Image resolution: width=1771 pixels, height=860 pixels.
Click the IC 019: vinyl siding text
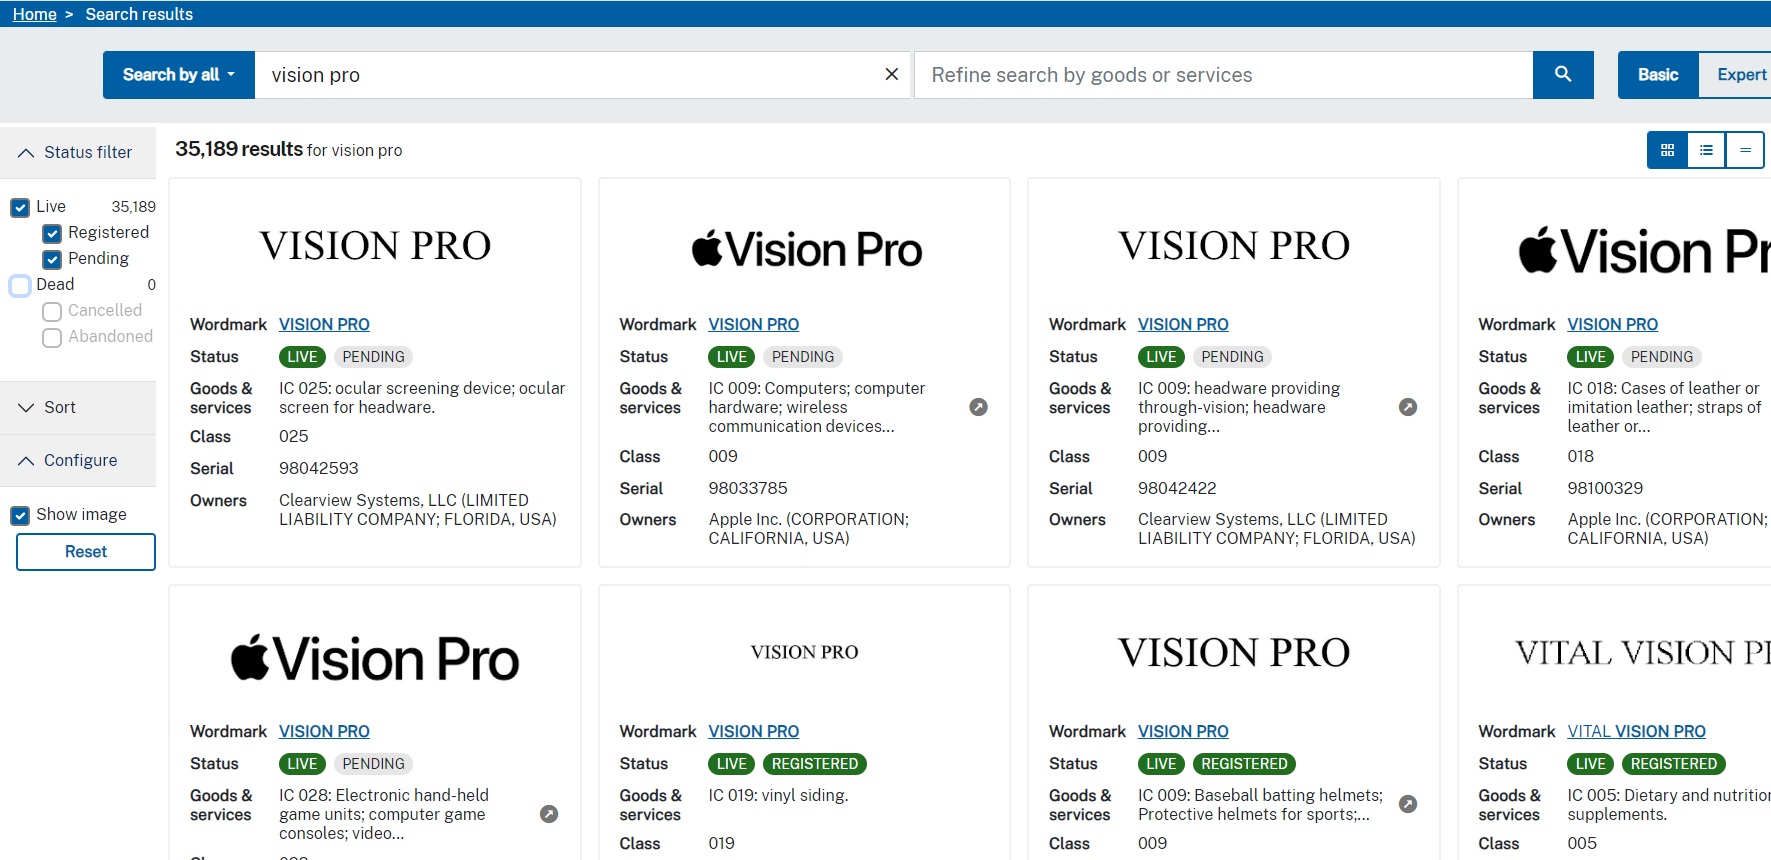click(778, 796)
